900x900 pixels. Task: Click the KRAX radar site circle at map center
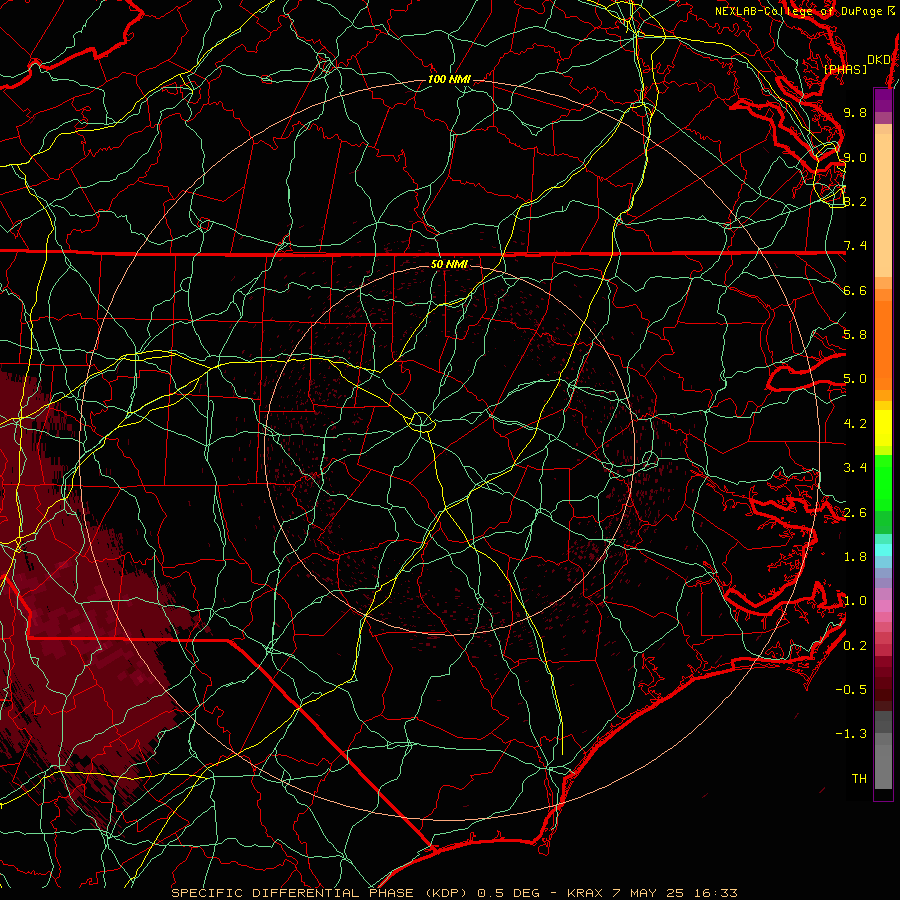coord(421,422)
